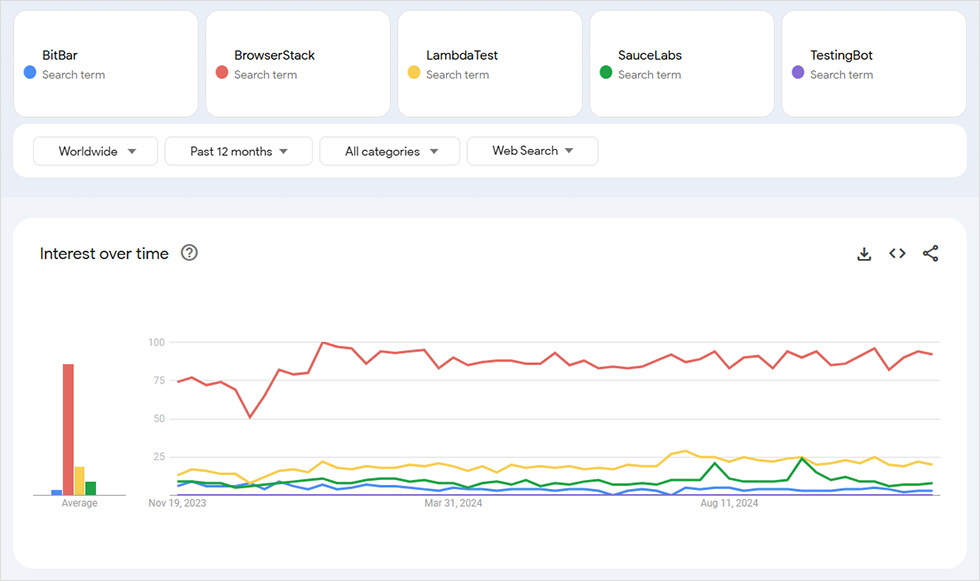This screenshot has width=980, height=581.
Task: Click the 75 value on y-axis
Action: click(159, 380)
